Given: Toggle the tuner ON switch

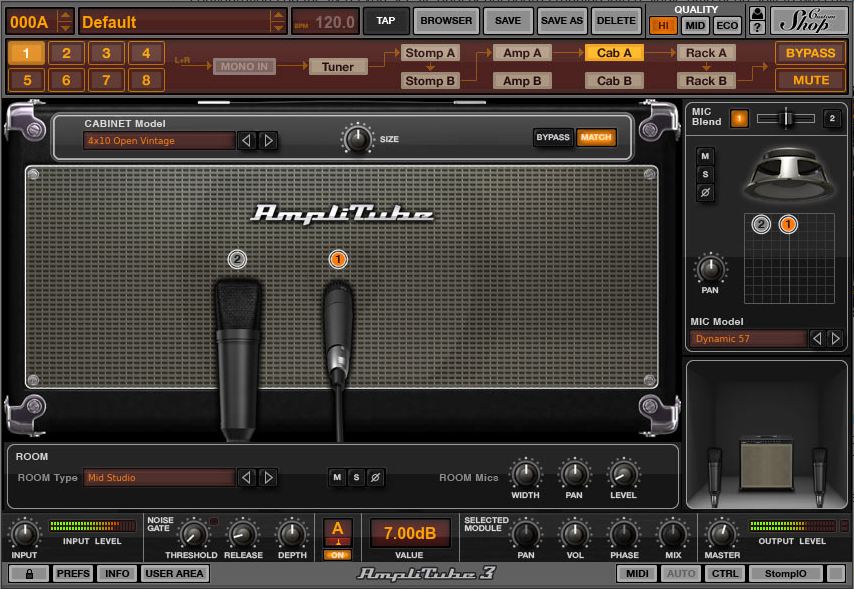Looking at the screenshot, I should pos(337,555).
